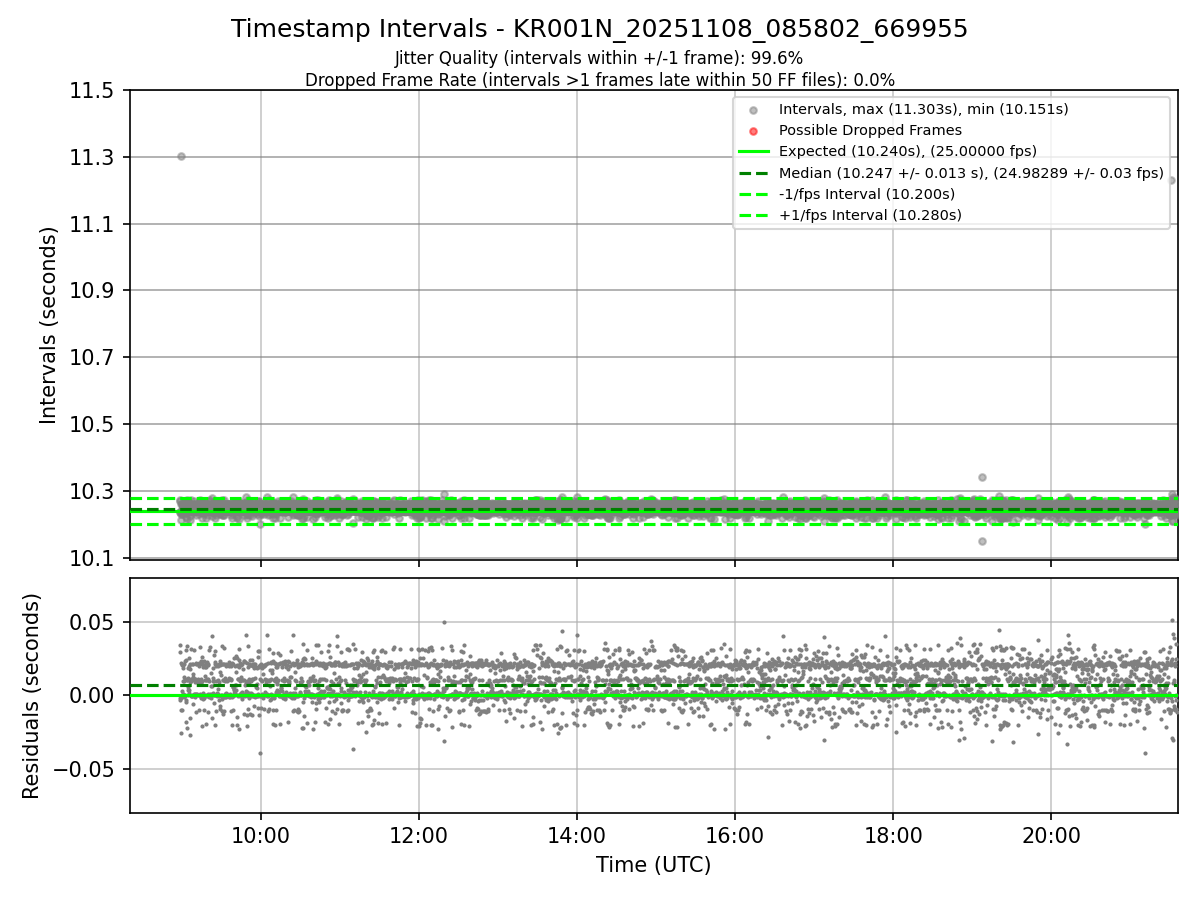Click the solid green line sample beside 'Expected'

tap(754, 152)
